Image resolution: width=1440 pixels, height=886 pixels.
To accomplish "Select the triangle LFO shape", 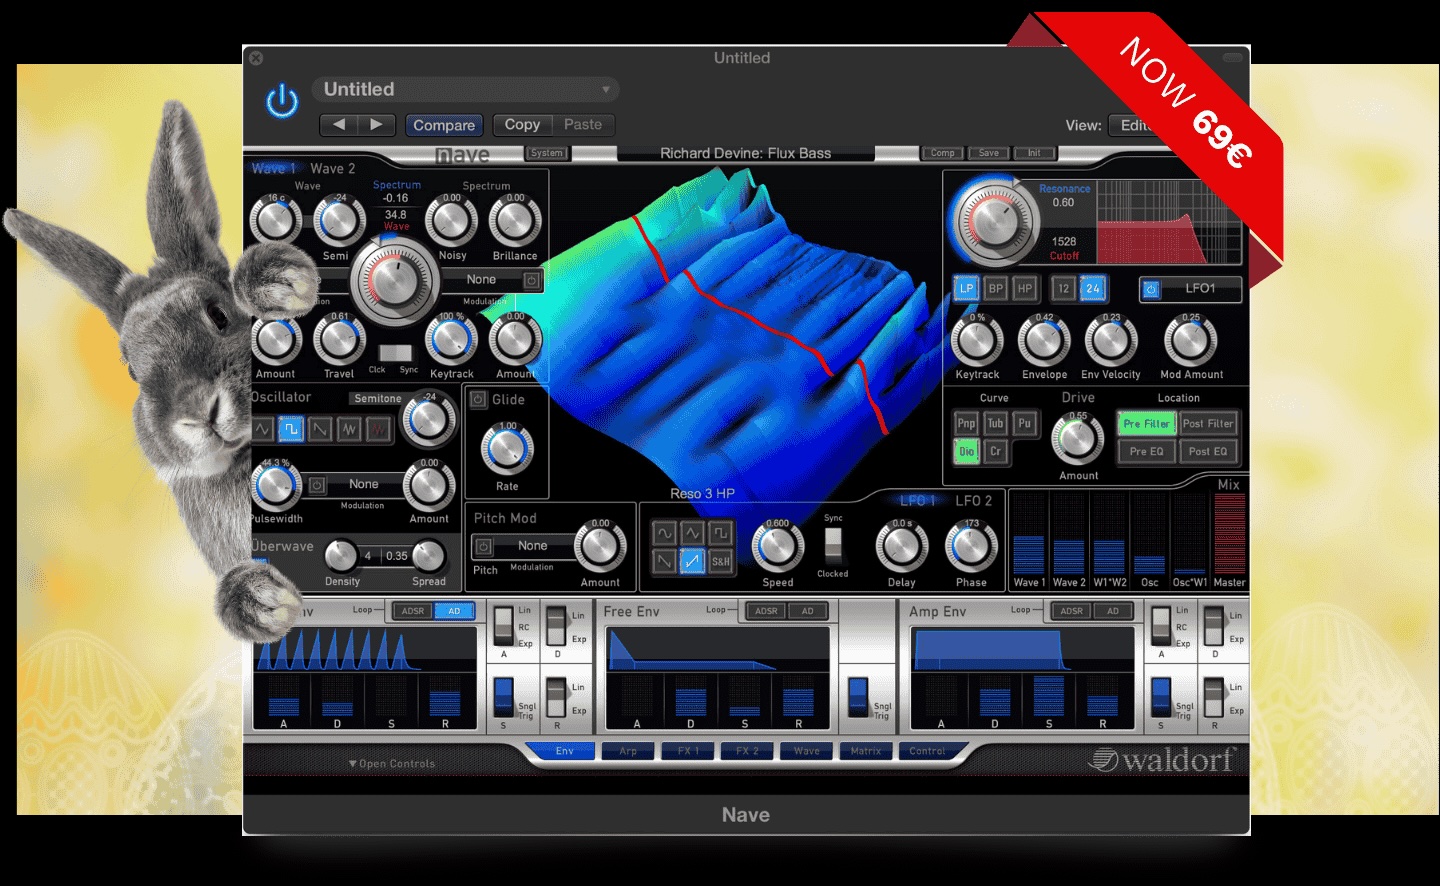I will [692, 533].
